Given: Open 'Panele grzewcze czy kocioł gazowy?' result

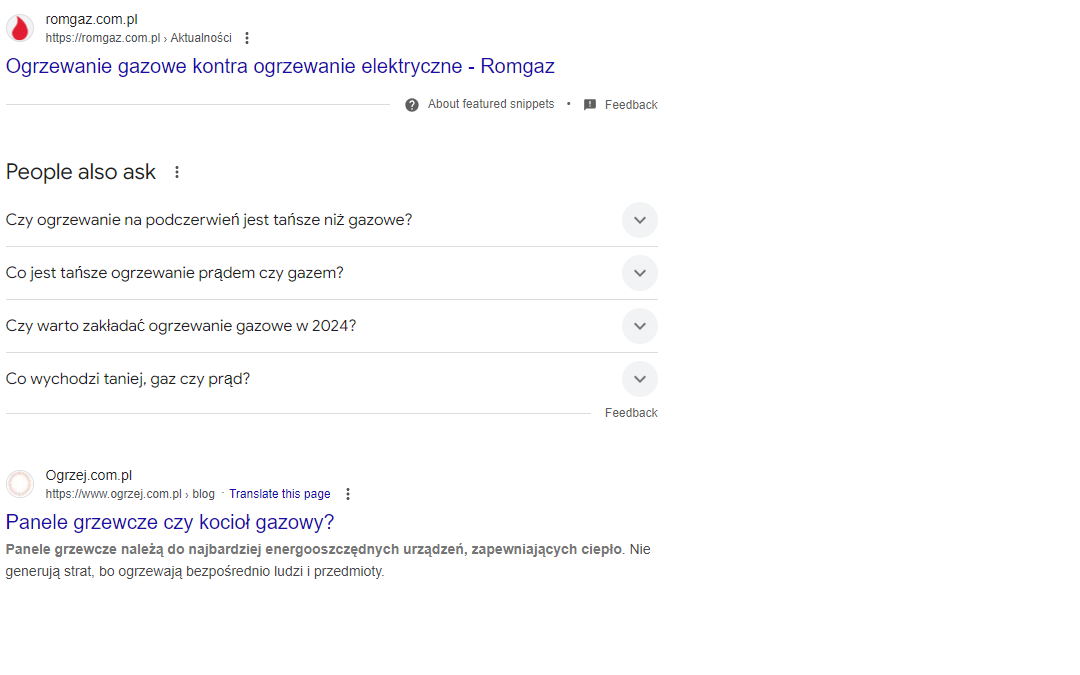Looking at the screenshot, I should 169,522.
